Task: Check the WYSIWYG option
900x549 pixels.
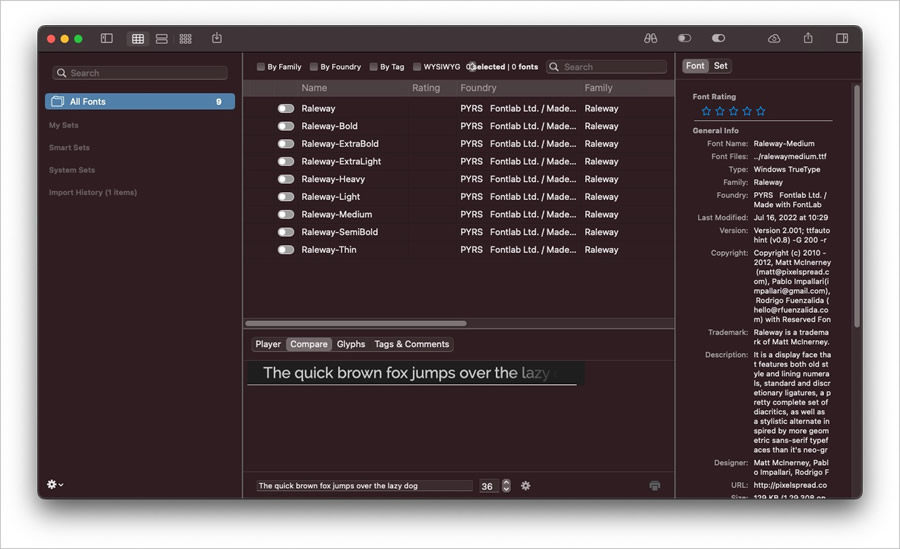Action: (417, 67)
